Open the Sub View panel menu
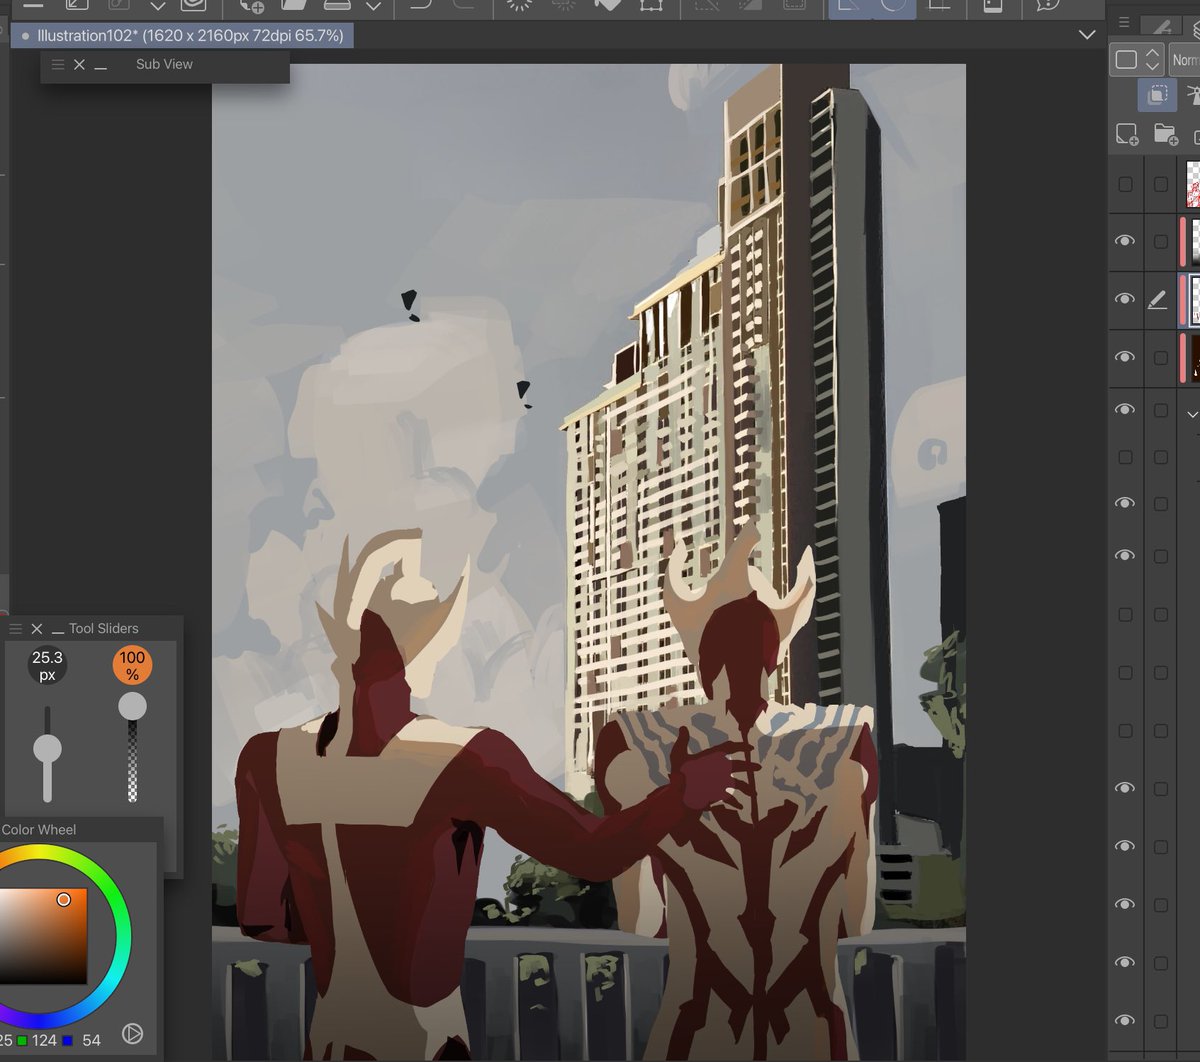Screen dimensions: 1200x1062 (x=58, y=65)
